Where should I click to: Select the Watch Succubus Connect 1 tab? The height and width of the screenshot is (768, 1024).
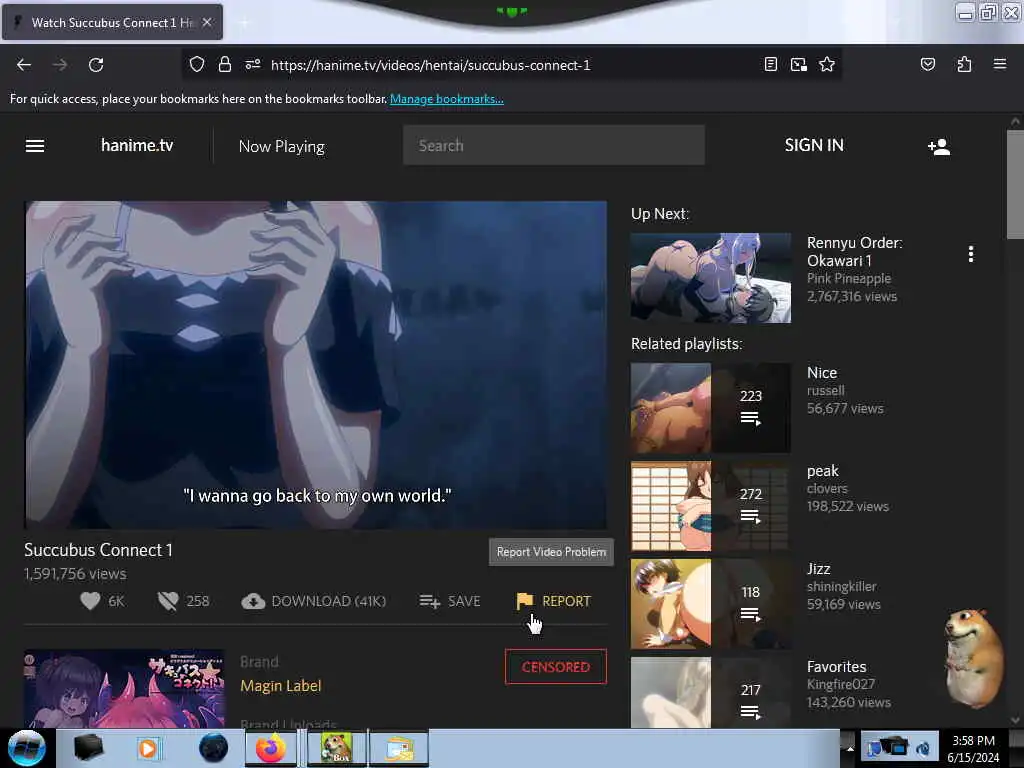click(112, 23)
